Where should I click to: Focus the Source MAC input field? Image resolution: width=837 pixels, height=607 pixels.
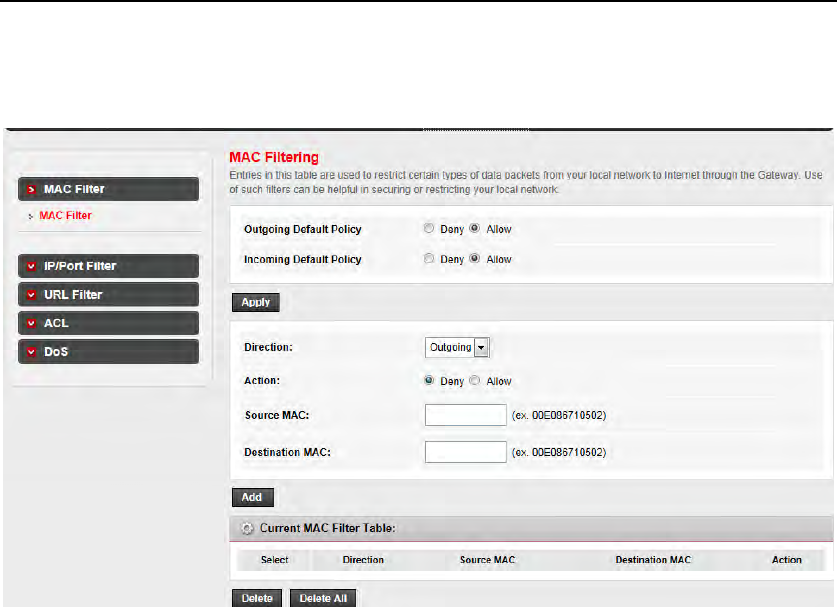click(x=465, y=415)
